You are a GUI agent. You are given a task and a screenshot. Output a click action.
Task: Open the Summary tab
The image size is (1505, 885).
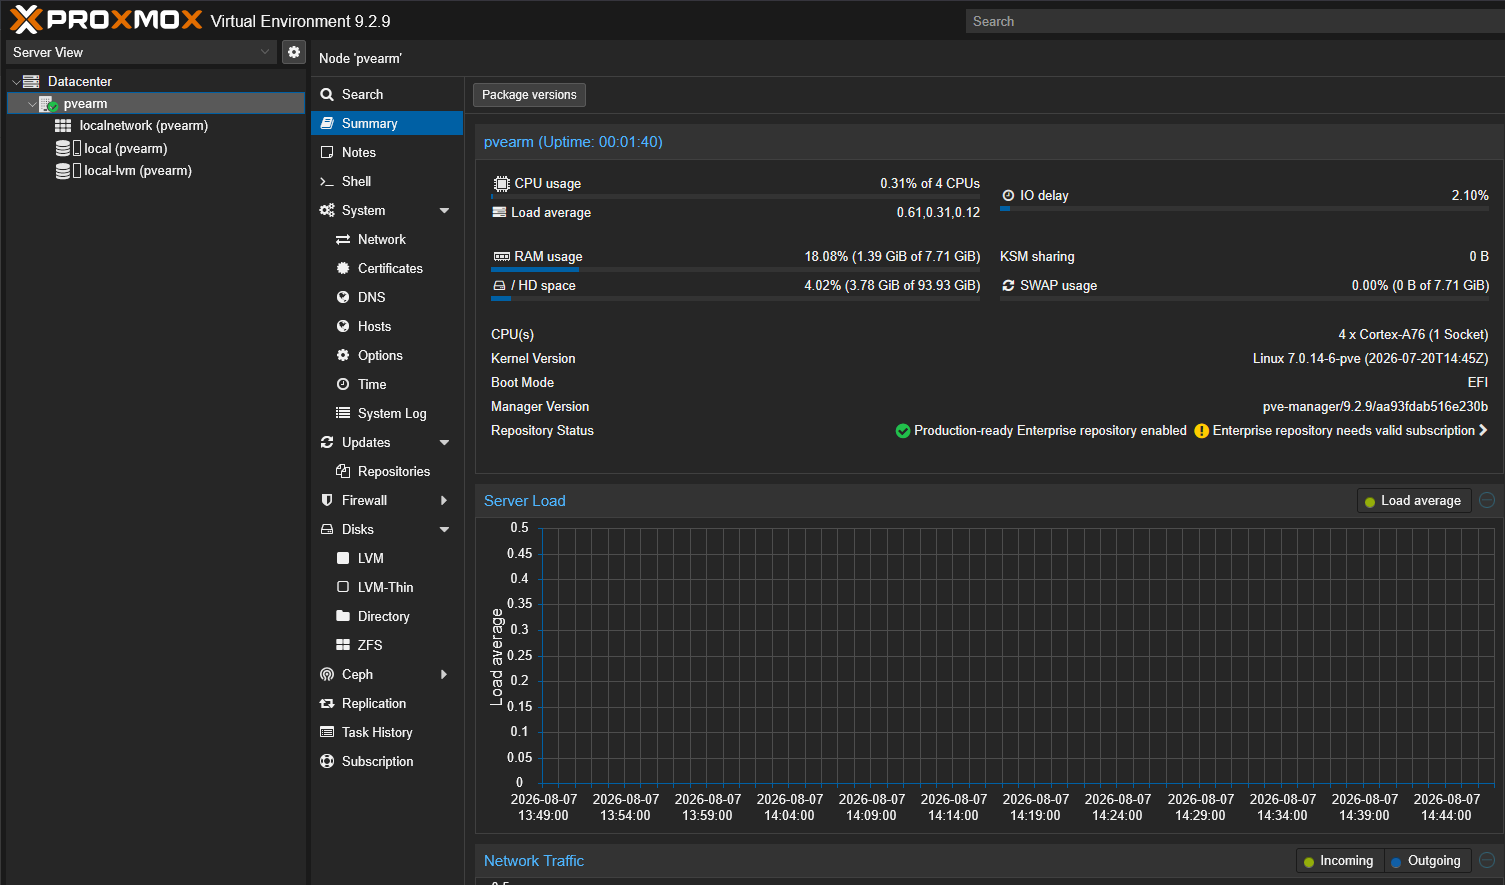(387, 123)
